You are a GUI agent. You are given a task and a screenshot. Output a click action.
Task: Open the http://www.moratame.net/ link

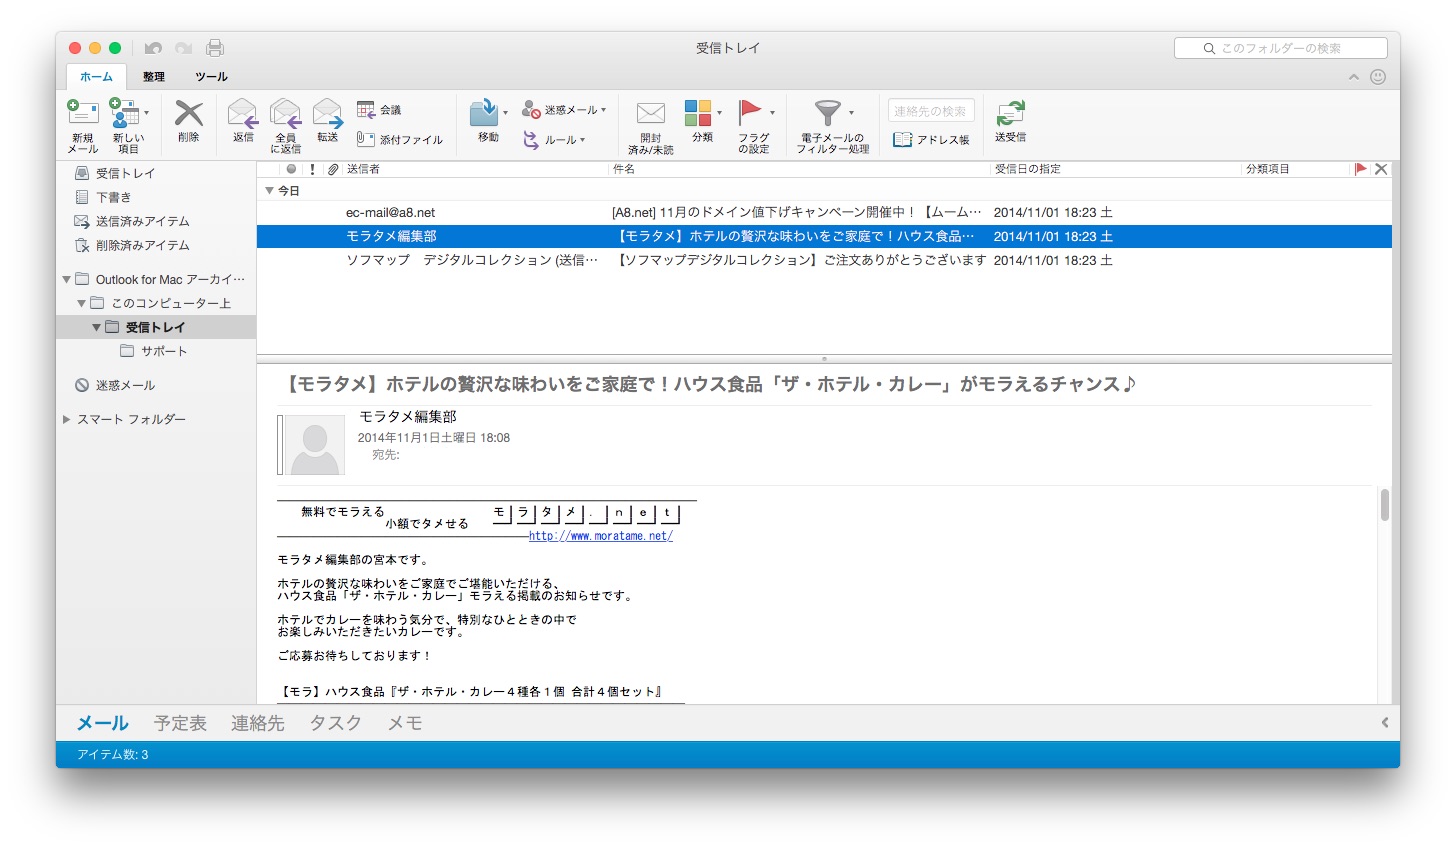(x=601, y=536)
